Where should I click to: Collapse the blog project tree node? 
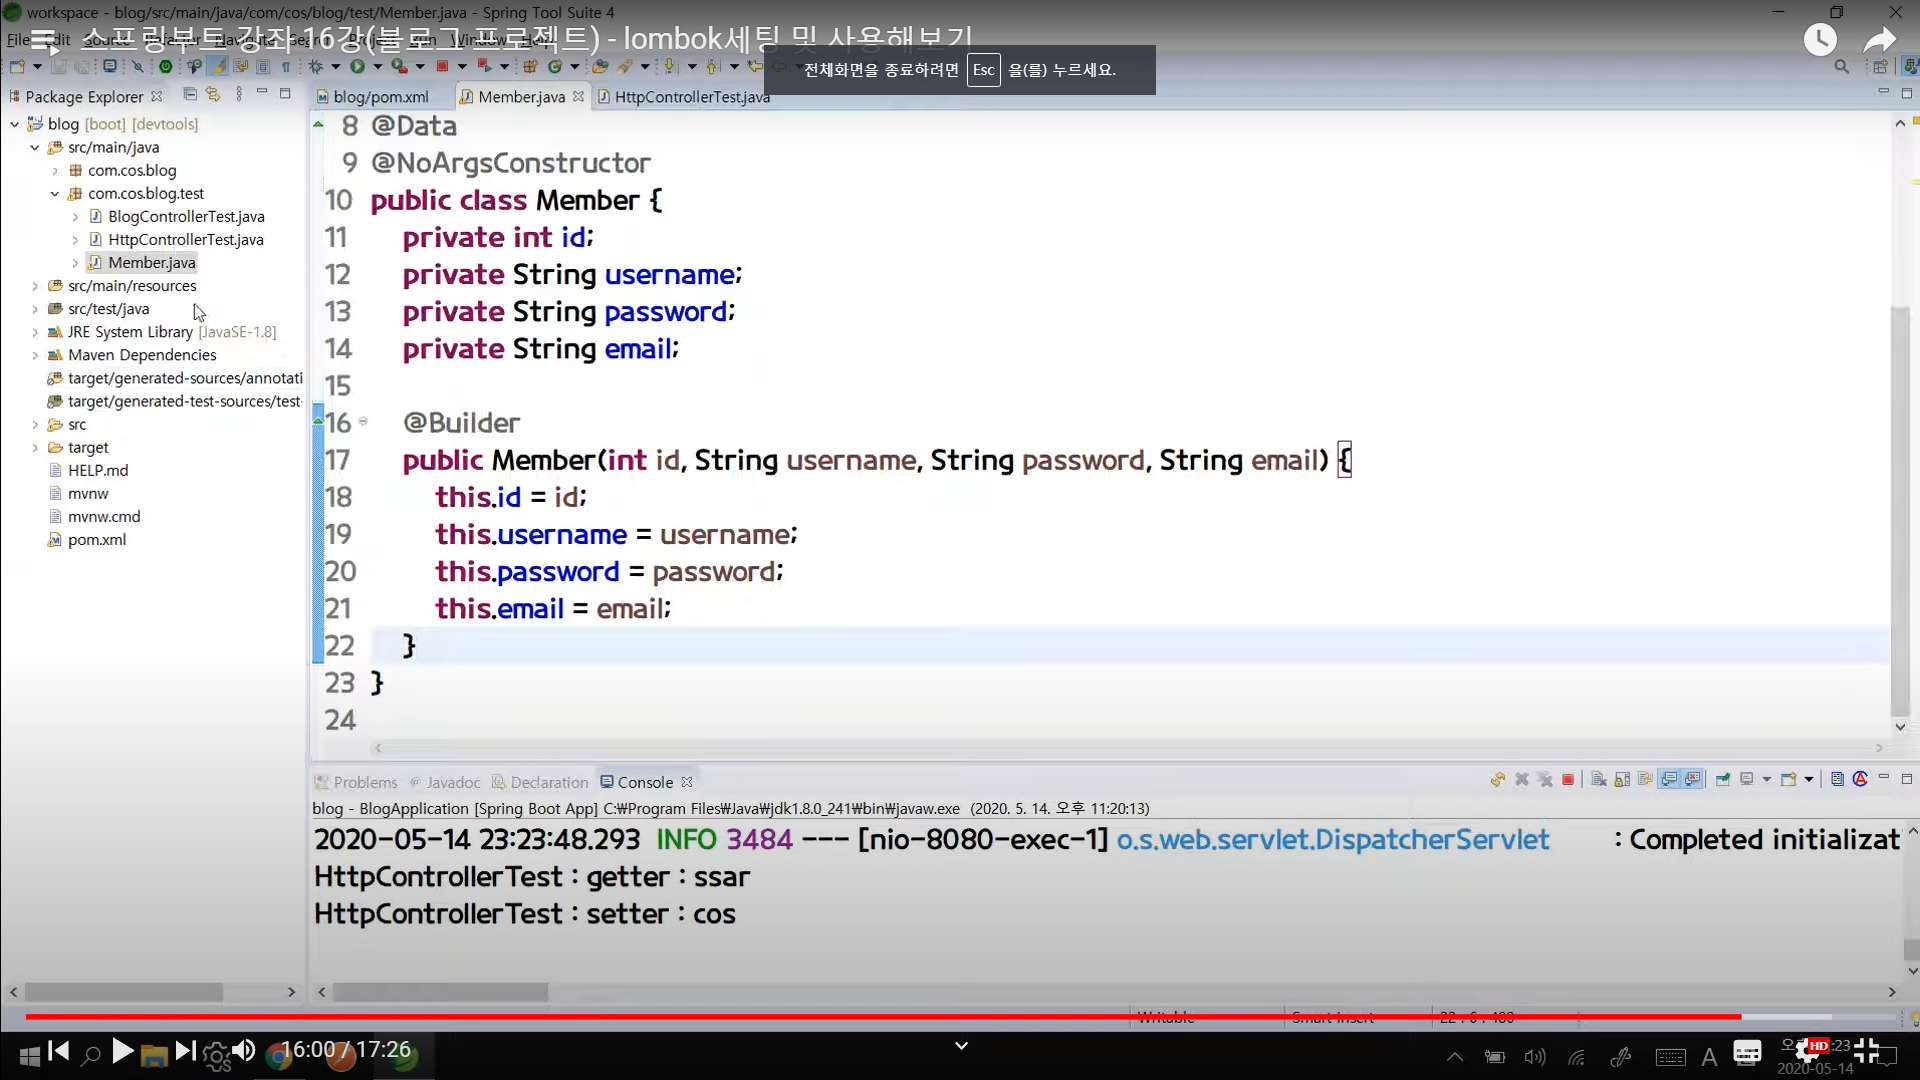(x=14, y=124)
